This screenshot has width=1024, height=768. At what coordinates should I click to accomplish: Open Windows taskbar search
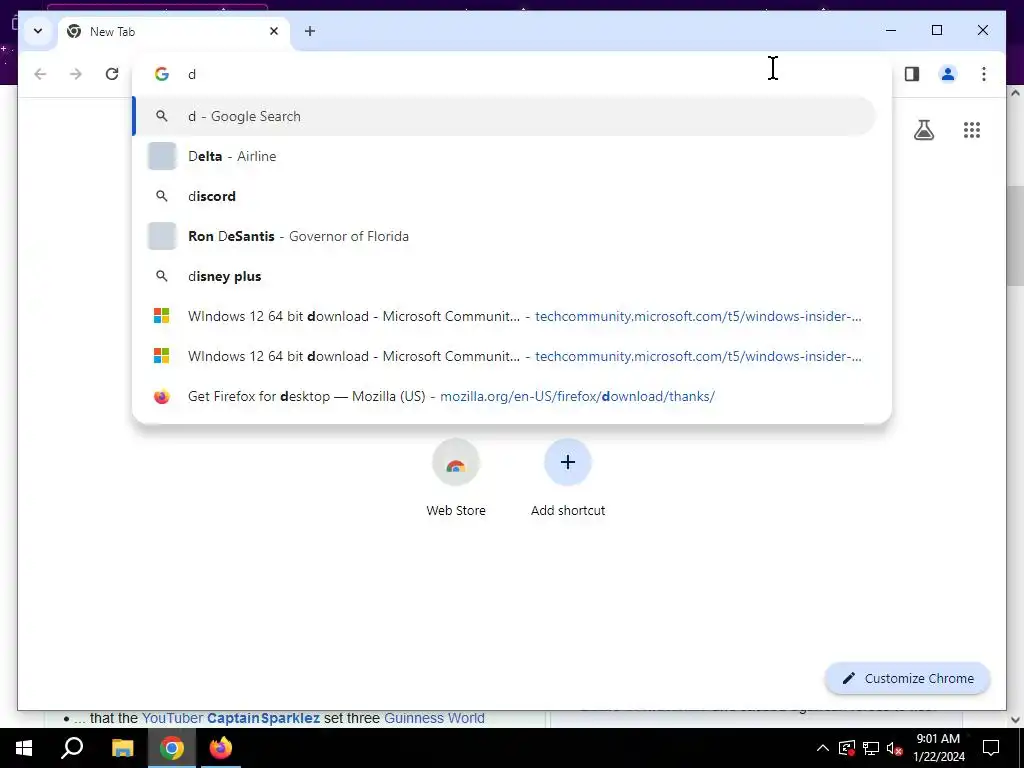[x=72, y=748]
